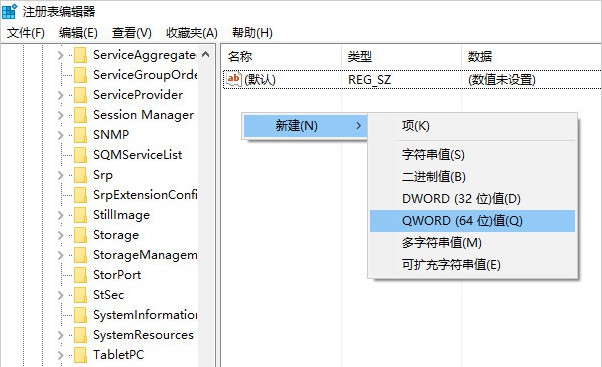Choose 二进制值(B) from the submenu
The width and height of the screenshot is (602, 367).
(x=472, y=177)
